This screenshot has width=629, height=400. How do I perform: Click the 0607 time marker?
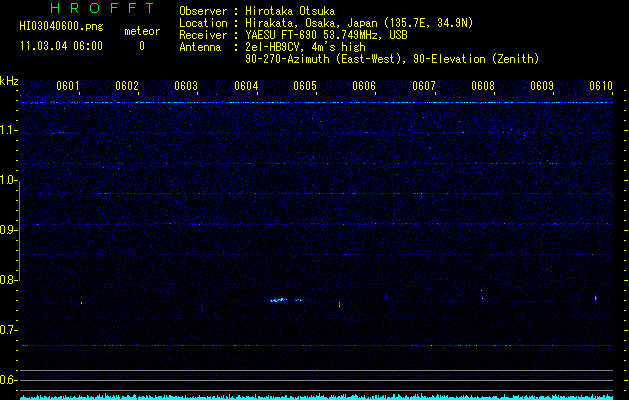click(x=424, y=86)
